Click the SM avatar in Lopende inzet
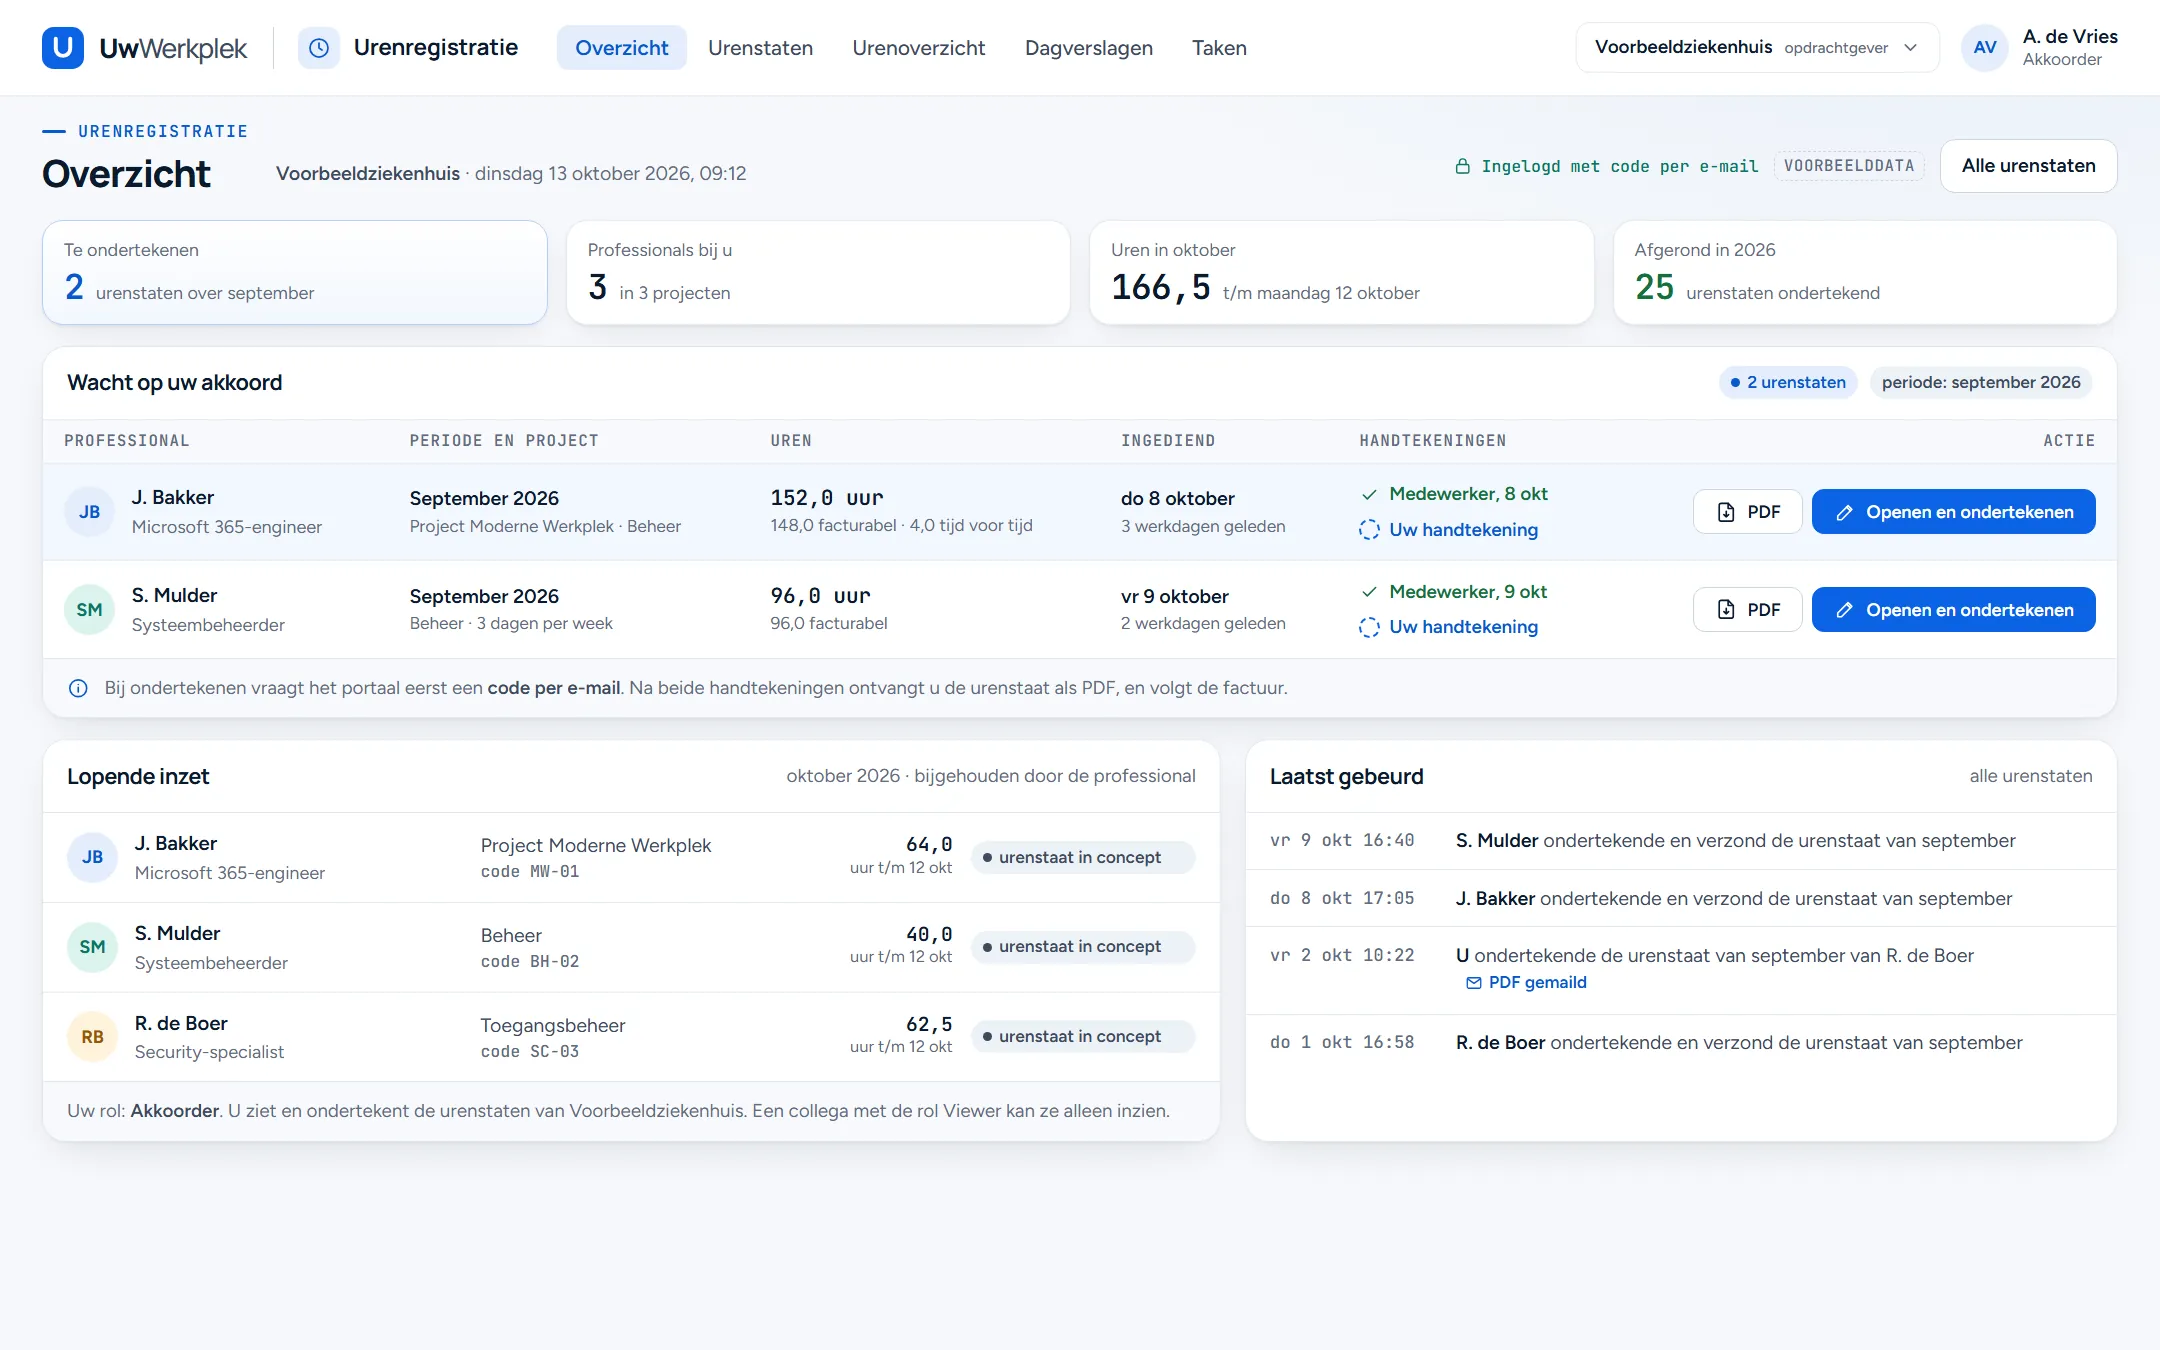The height and width of the screenshot is (1350, 2160). 92,947
